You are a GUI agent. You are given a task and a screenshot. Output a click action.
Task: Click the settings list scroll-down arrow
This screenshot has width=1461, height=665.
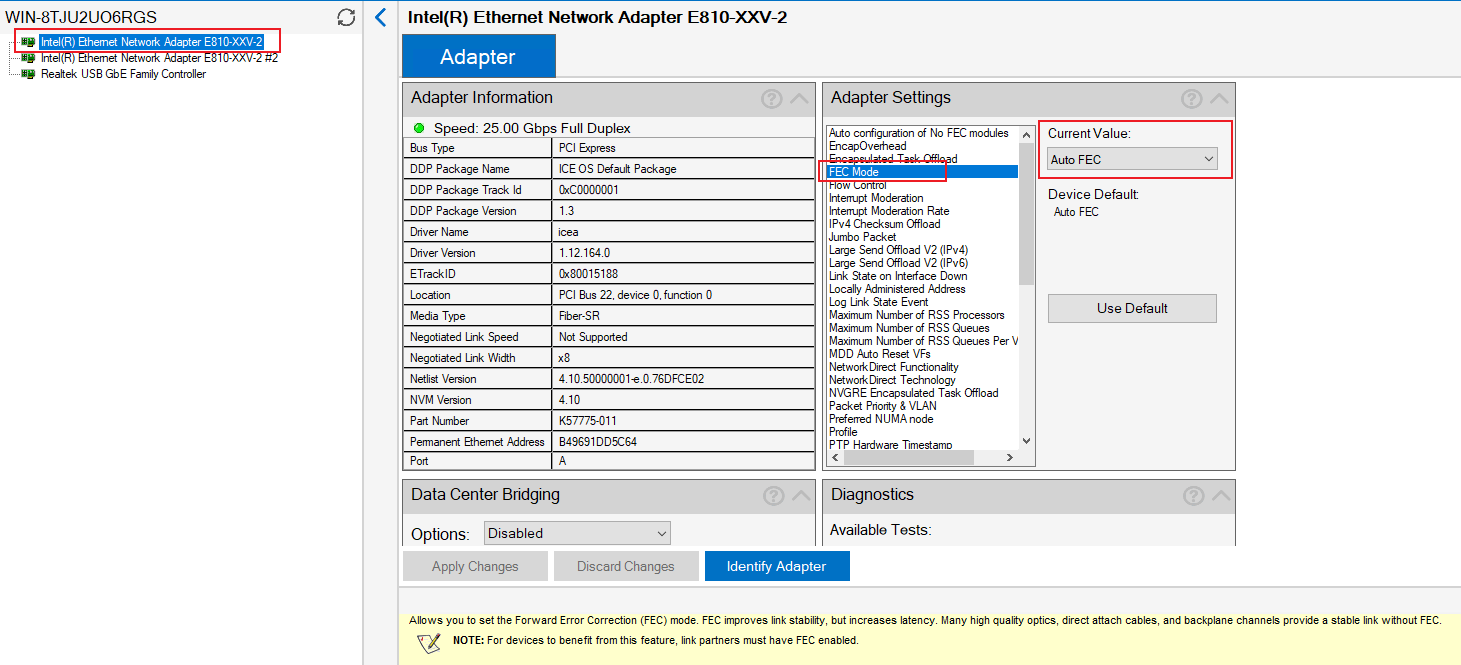(x=1026, y=441)
